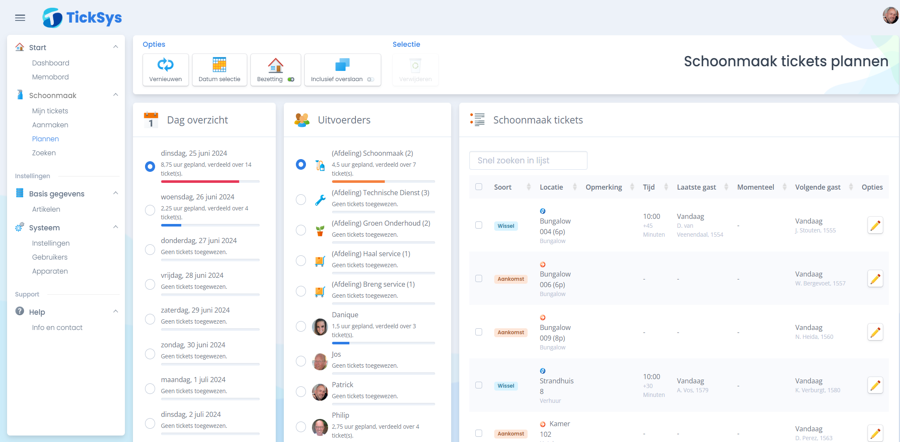Open Info en contact
This screenshot has width=900, height=442.
(57, 328)
